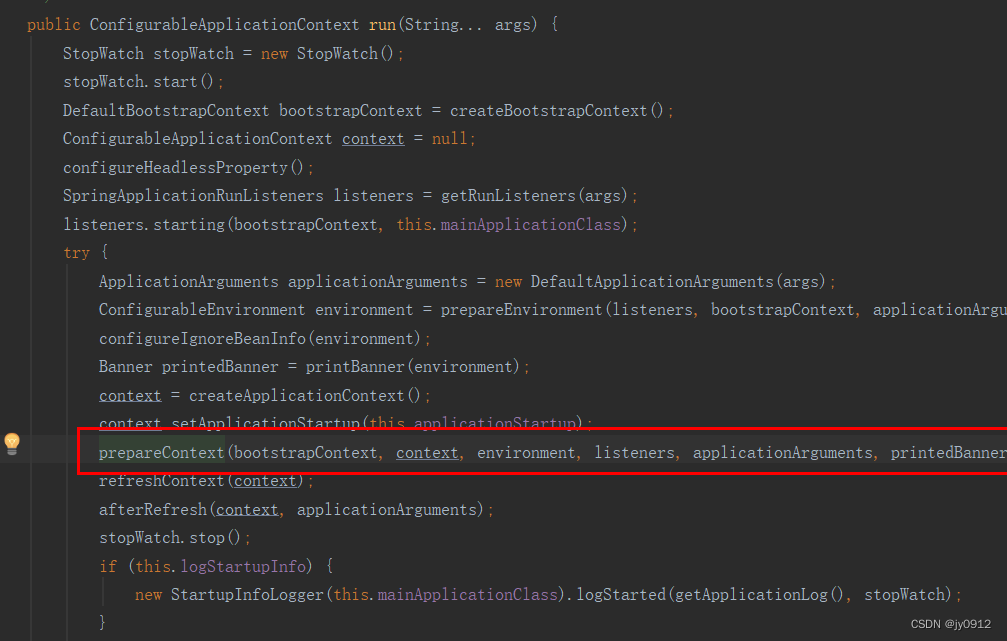This screenshot has width=1007, height=641.
Task: Click the environment argument in prepareContext call
Action: click(x=526, y=453)
